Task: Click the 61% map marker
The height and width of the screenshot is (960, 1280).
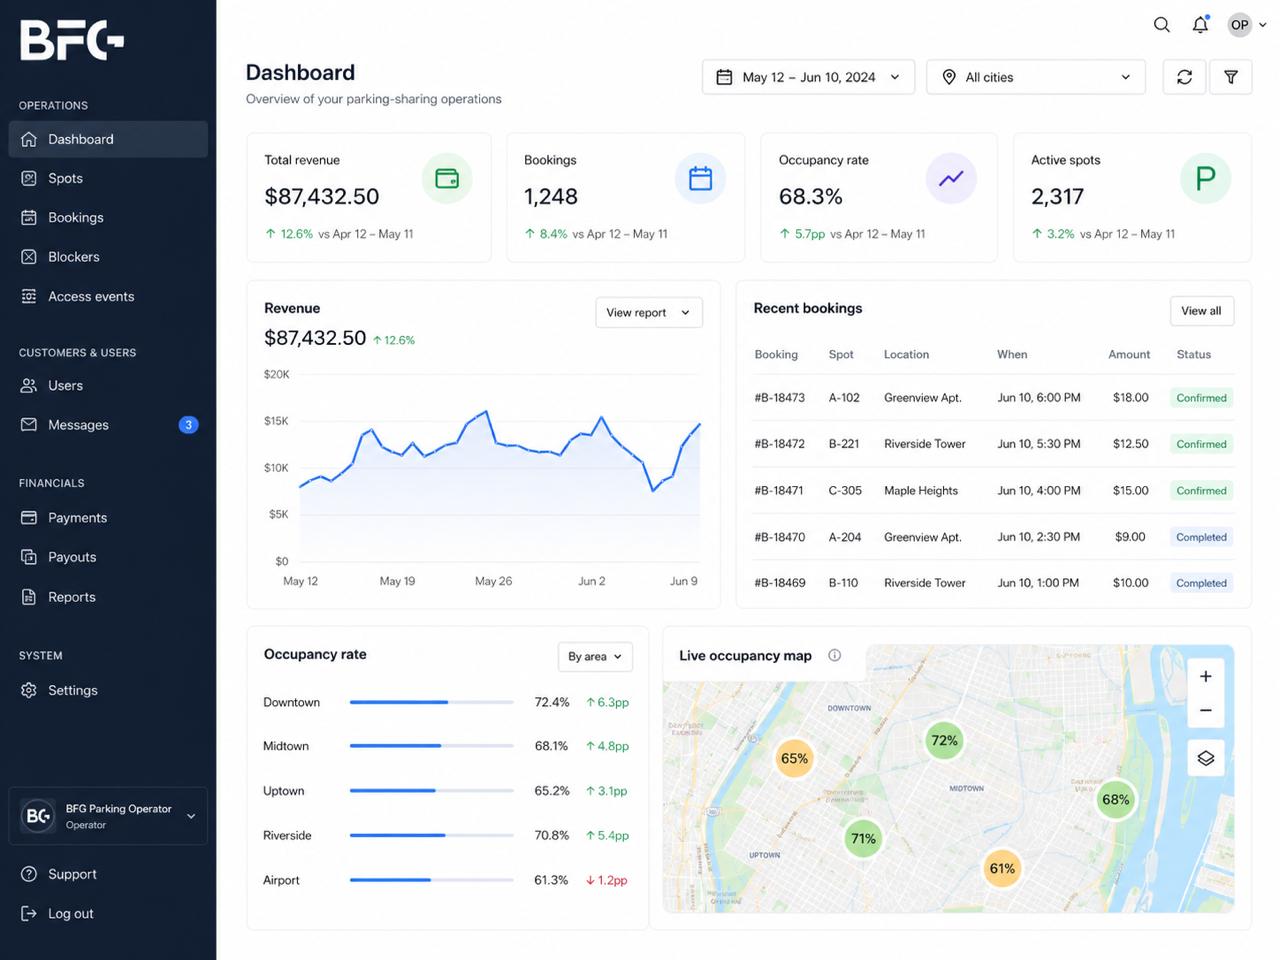Action: click(x=1002, y=868)
